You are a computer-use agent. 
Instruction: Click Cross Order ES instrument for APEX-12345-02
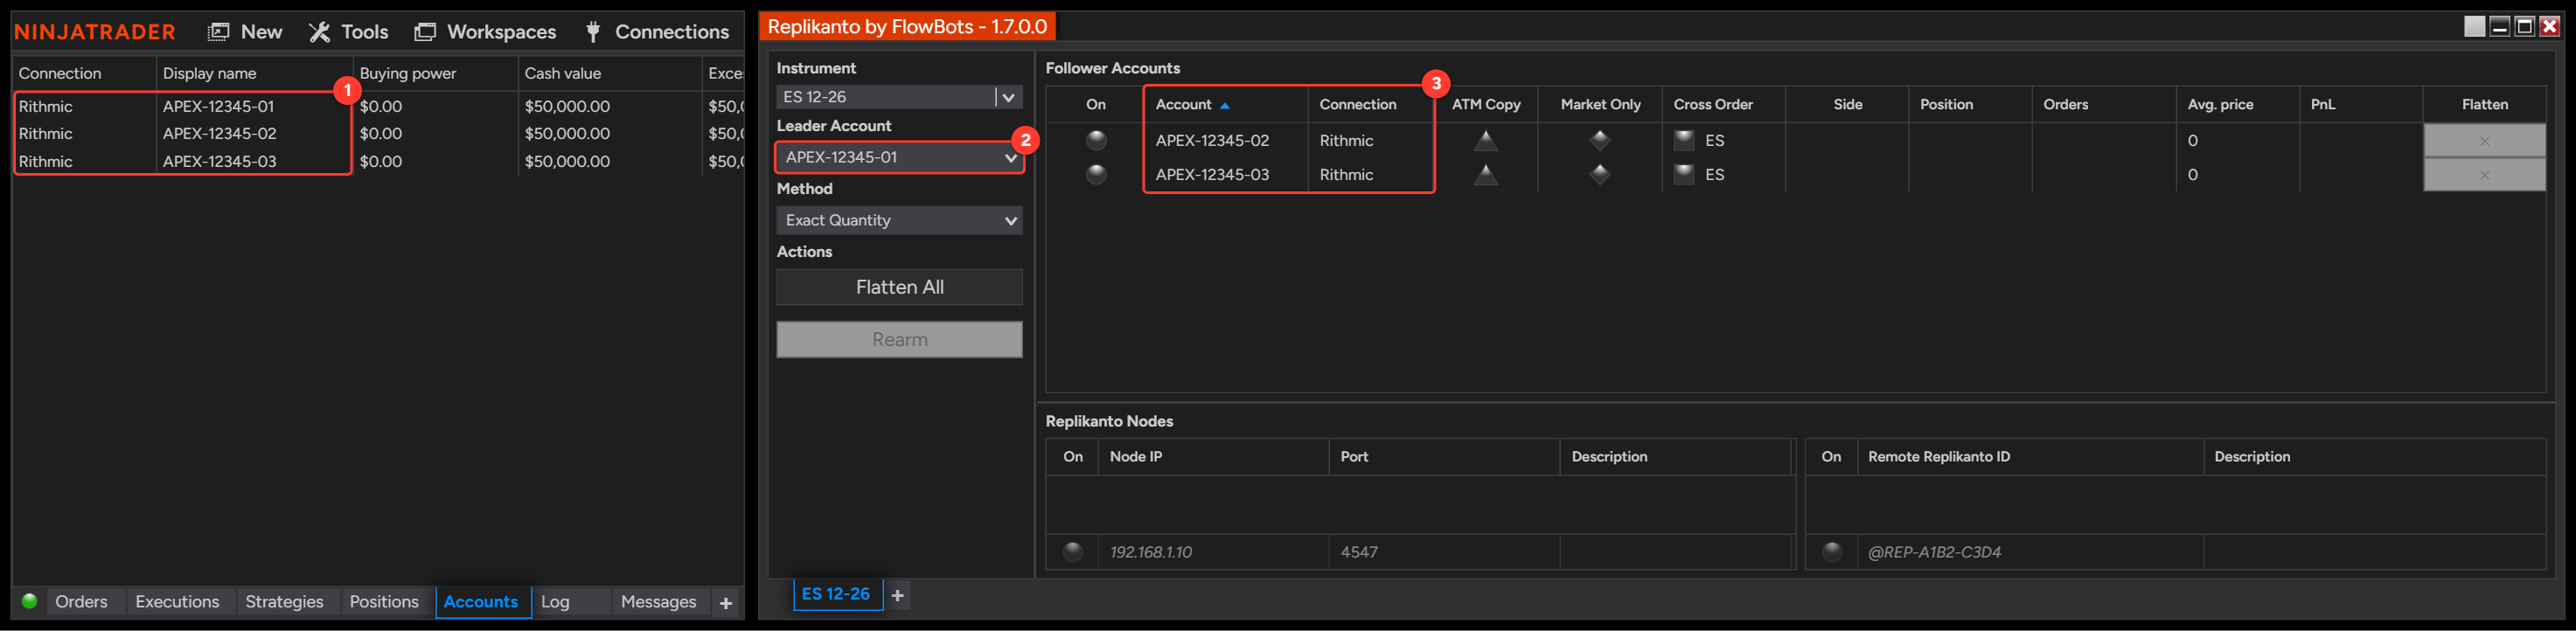[1714, 141]
